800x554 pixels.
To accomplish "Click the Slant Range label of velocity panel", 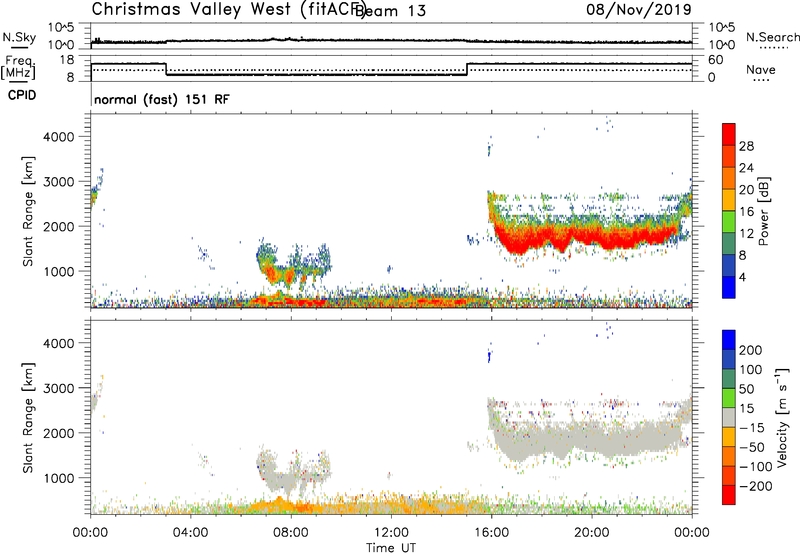I will (x=28, y=417).
